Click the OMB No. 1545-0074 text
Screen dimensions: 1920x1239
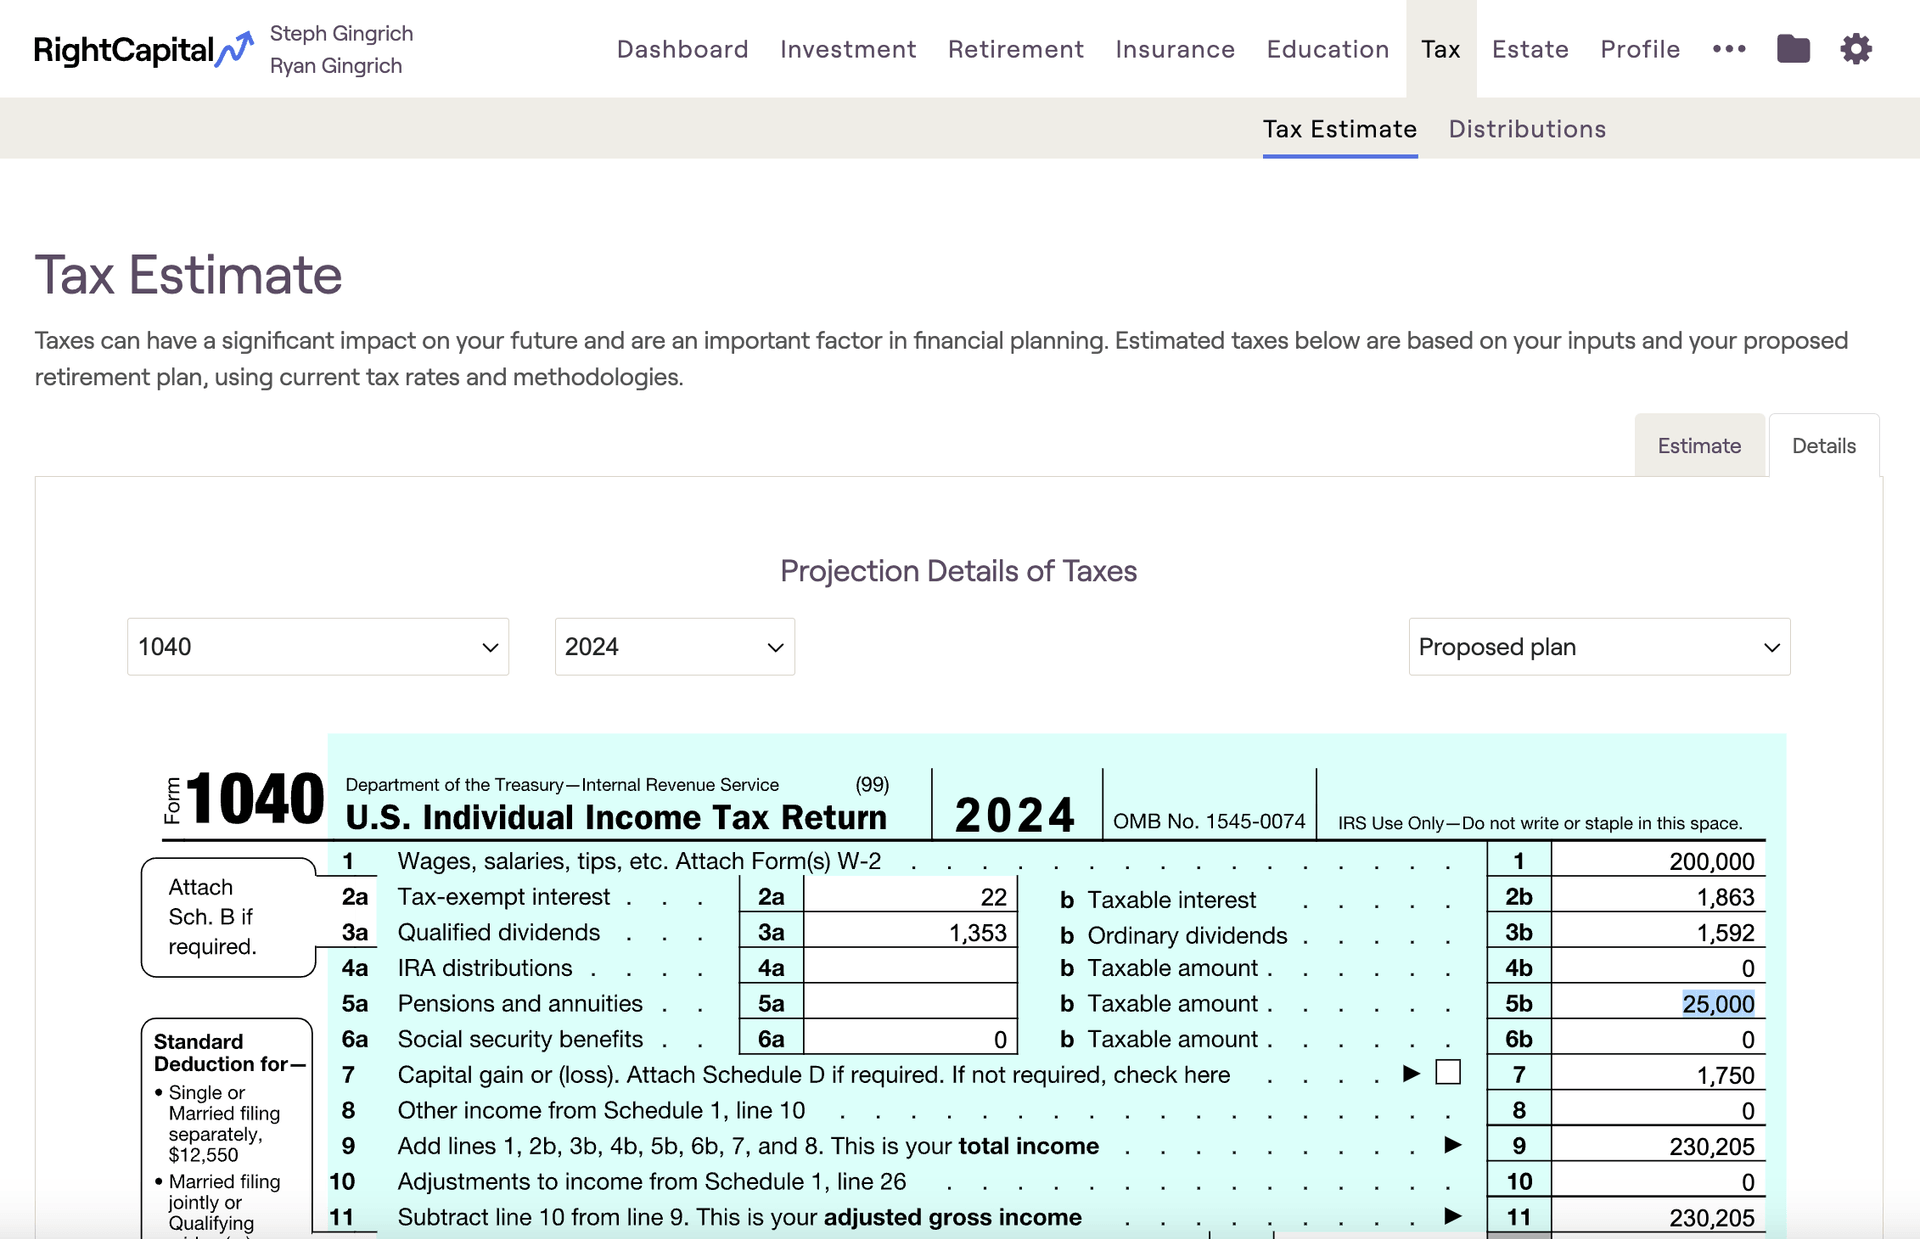pos(1209,821)
